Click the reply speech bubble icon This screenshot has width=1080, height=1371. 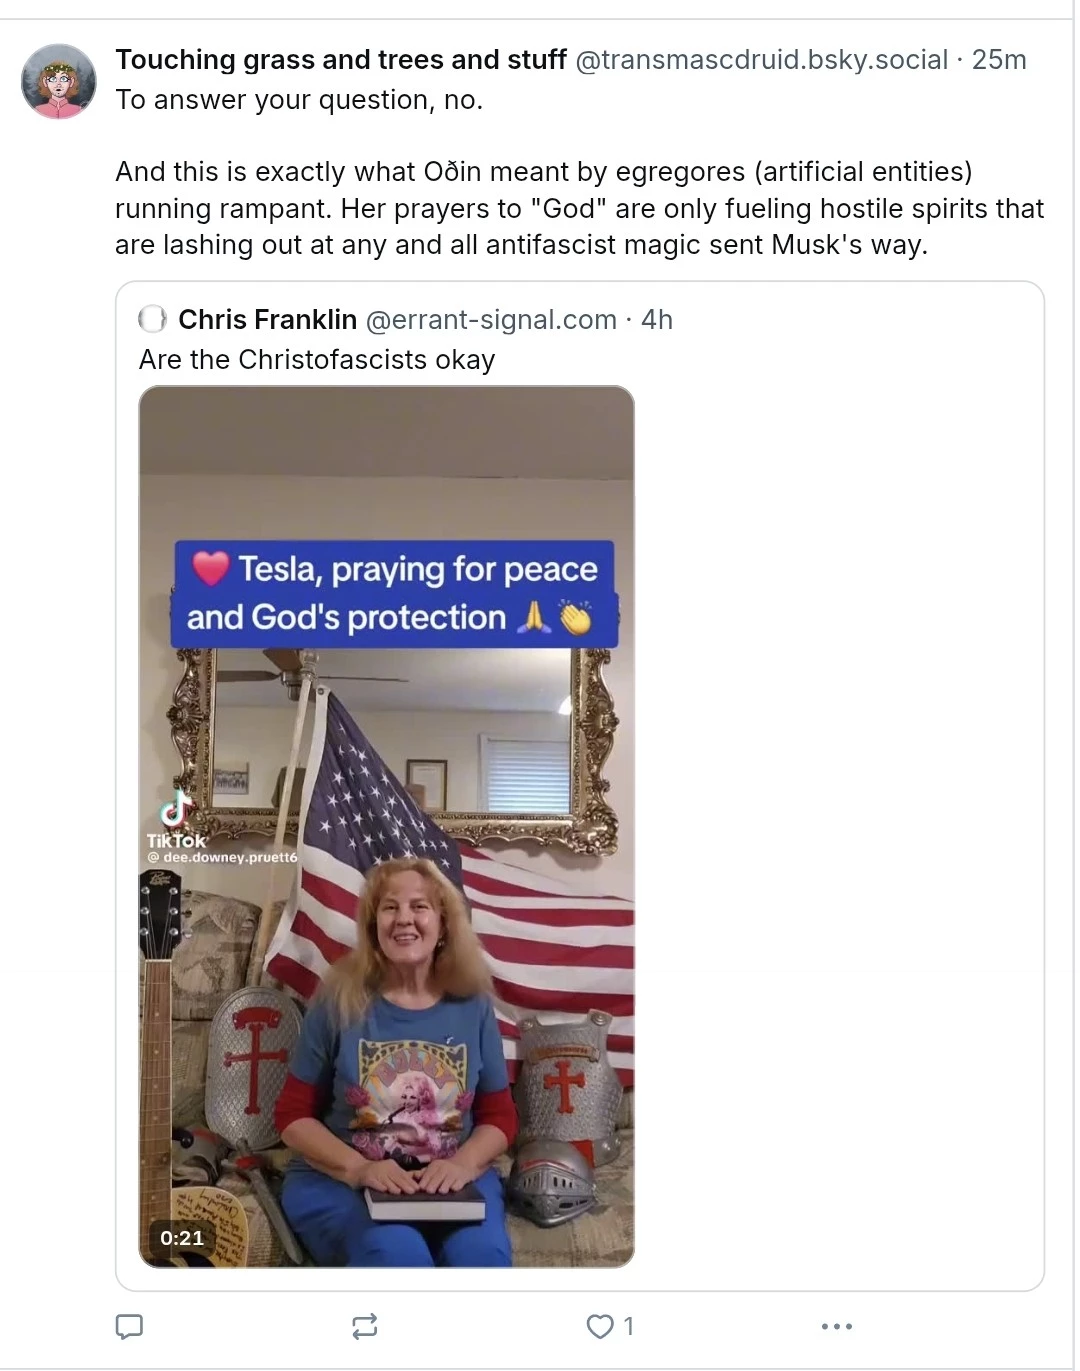point(129,1327)
